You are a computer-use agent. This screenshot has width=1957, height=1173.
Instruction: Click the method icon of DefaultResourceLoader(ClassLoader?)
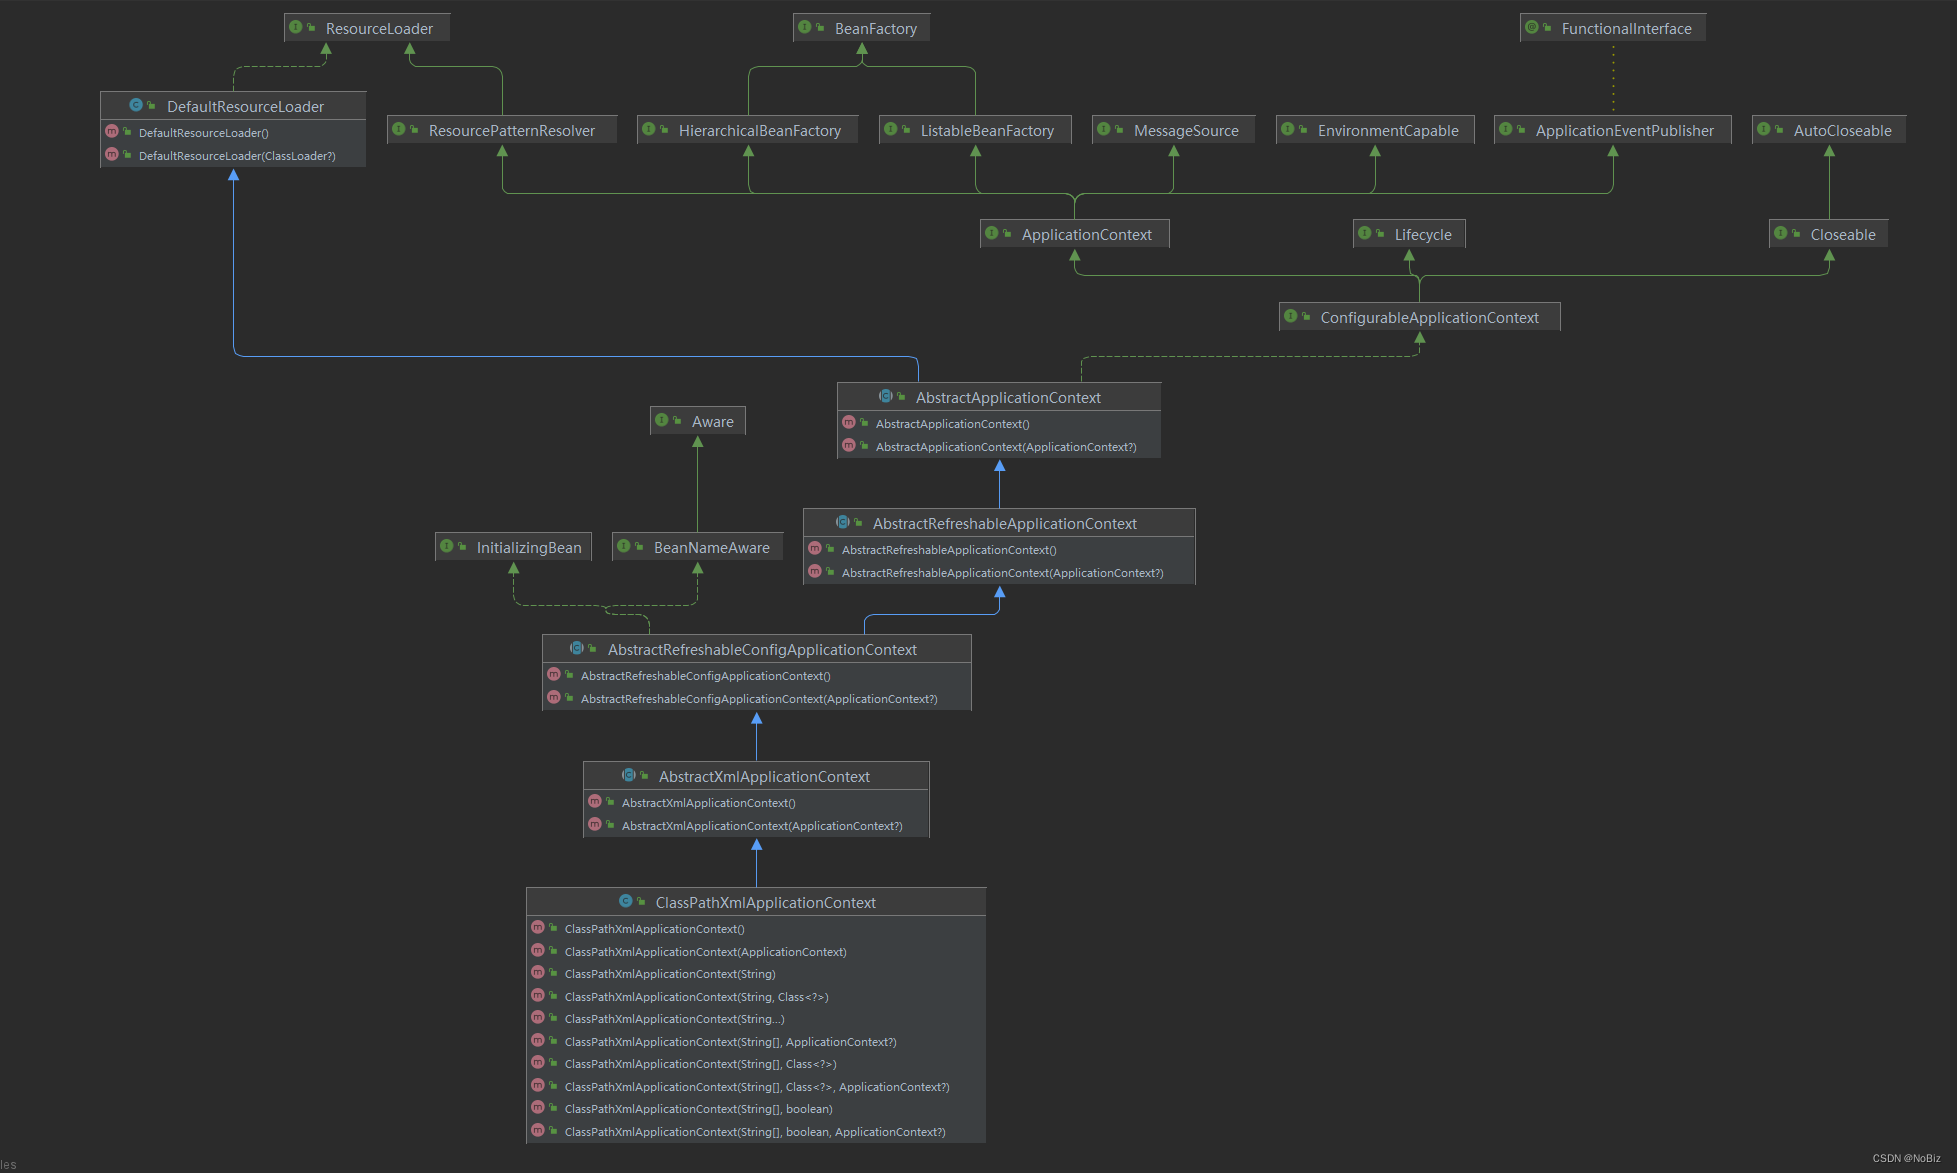tap(112, 155)
